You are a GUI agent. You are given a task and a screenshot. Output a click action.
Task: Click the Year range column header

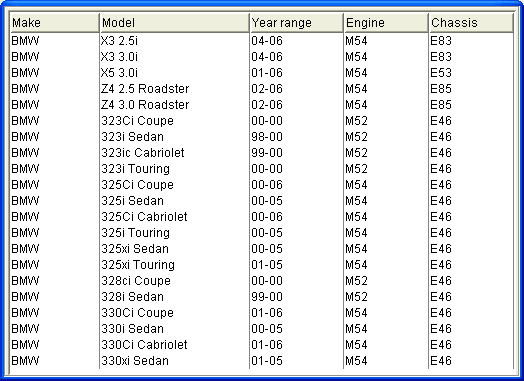click(x=296, y=23)
